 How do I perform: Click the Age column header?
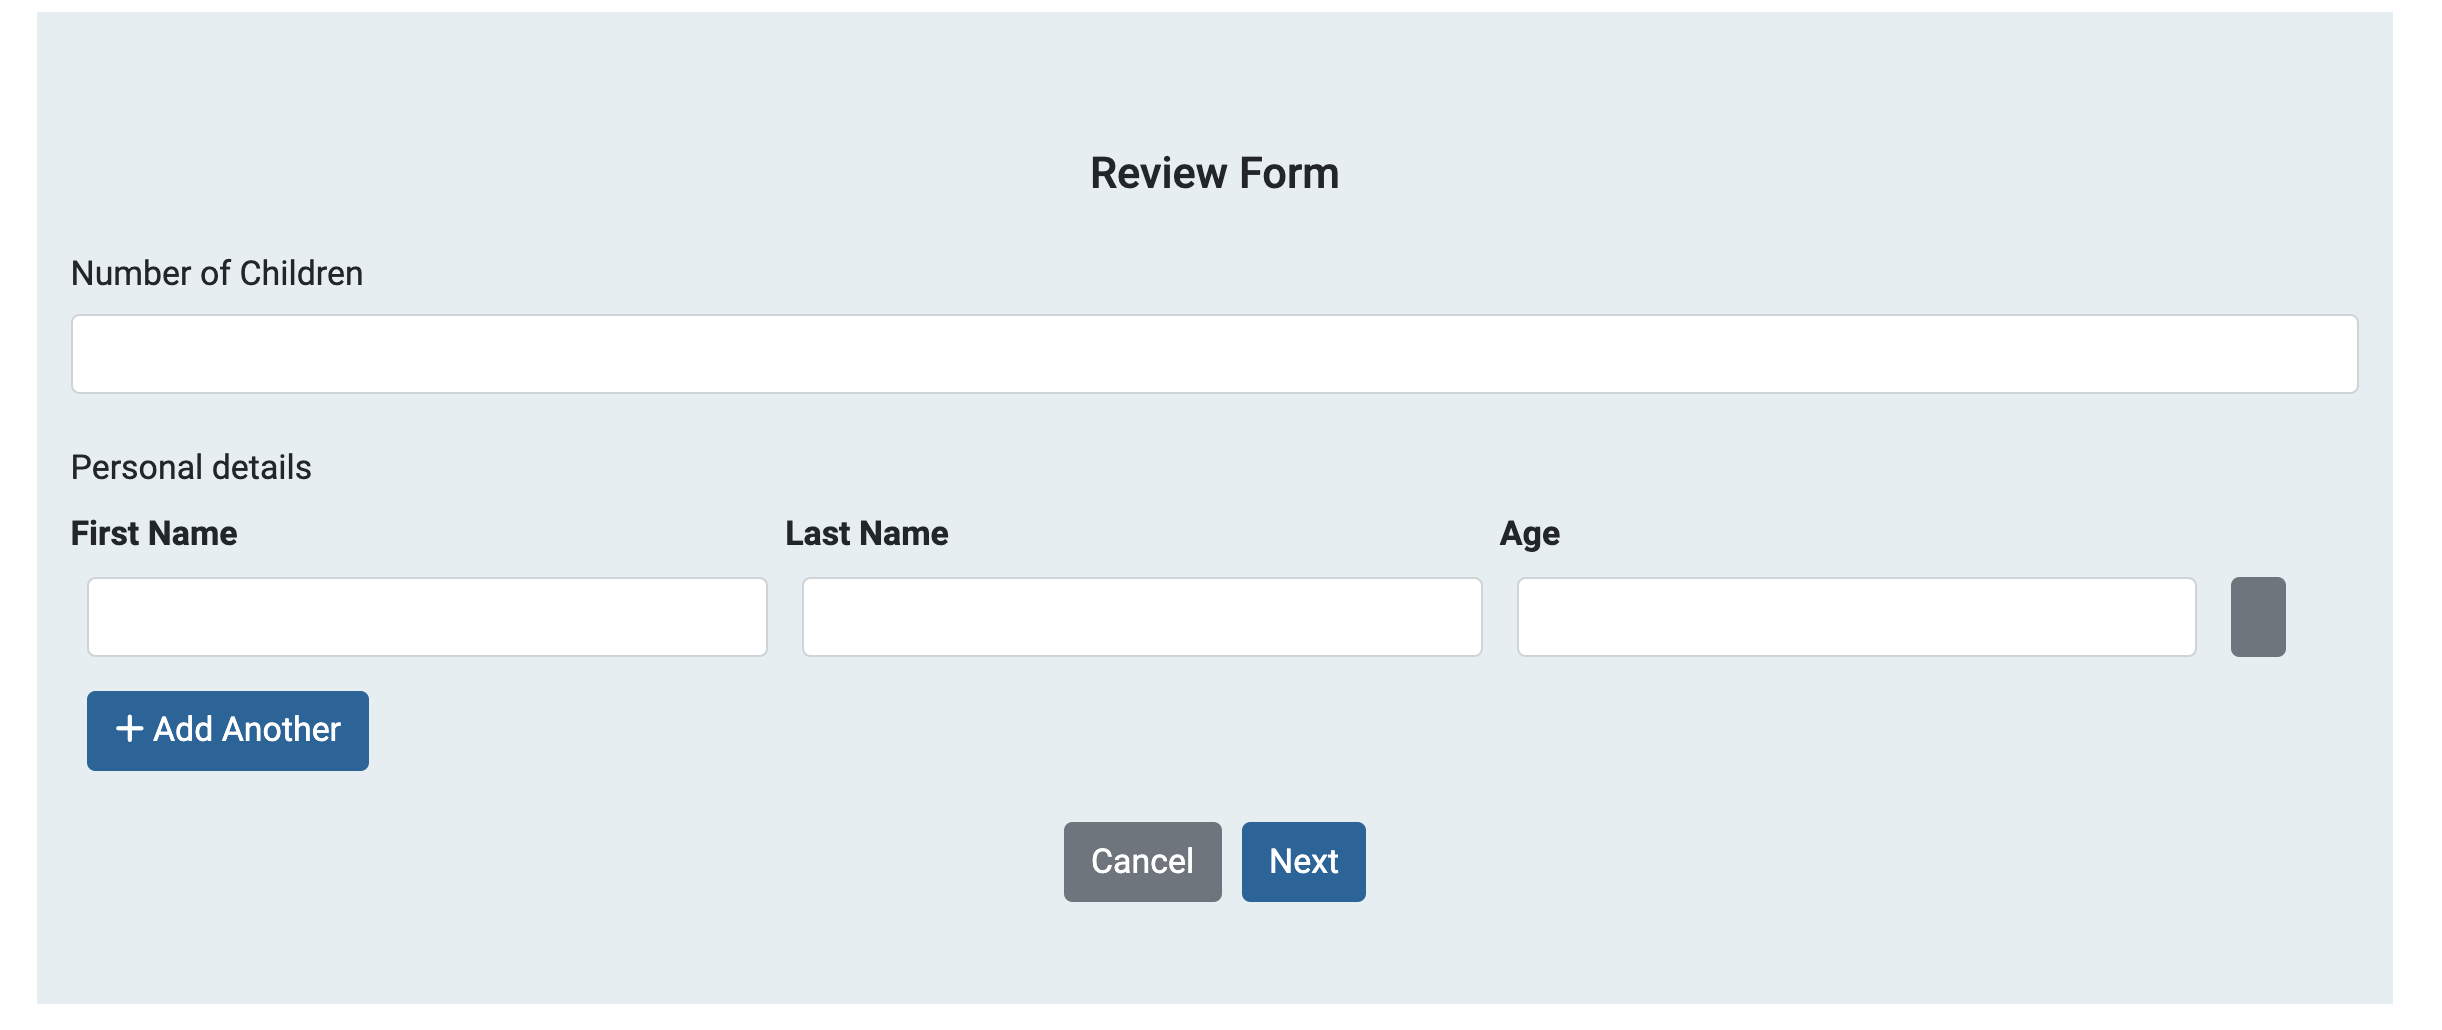1528,533
